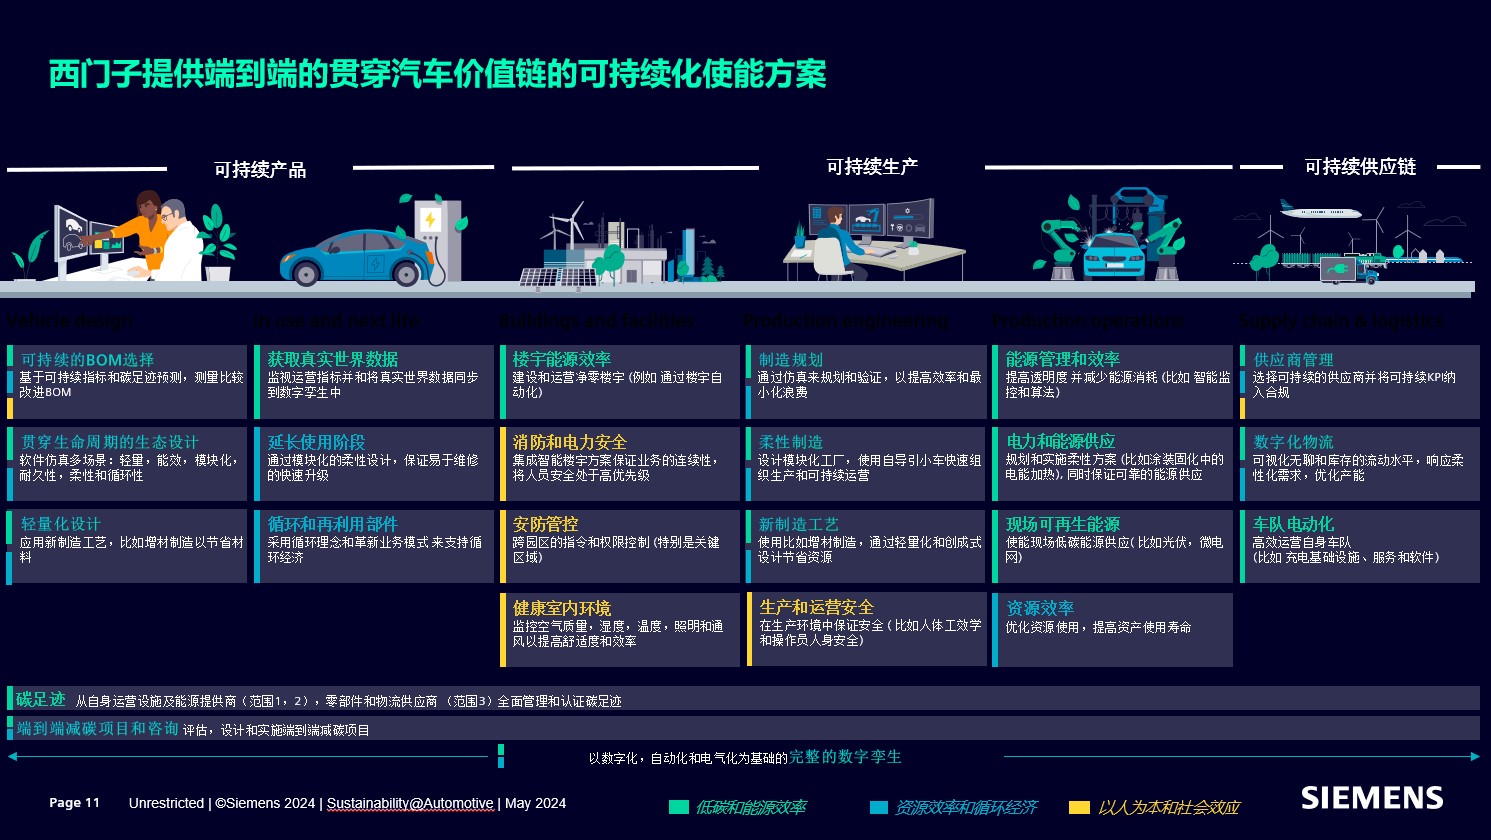Image resolution: width=1491 pixels, height=840 pixels.
Task: Click the airplane and logistics illustration
Action: click(1355, 241)
